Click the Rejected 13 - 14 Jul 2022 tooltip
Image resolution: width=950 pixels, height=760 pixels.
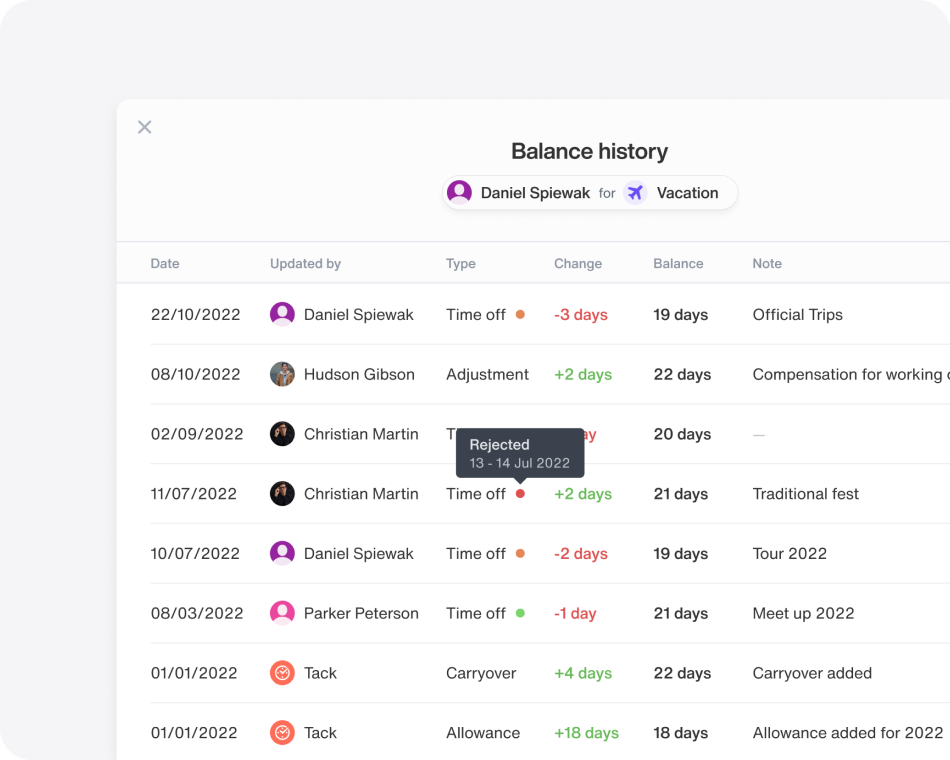[520, 453]
